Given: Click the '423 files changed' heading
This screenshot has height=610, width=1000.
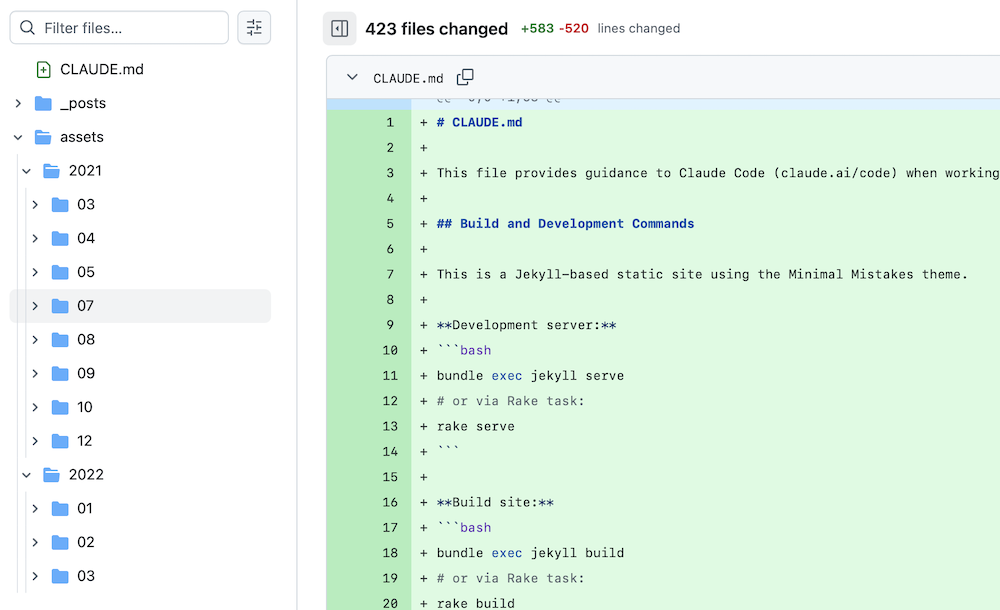Looking at the screenshot, I should (436, 29).
